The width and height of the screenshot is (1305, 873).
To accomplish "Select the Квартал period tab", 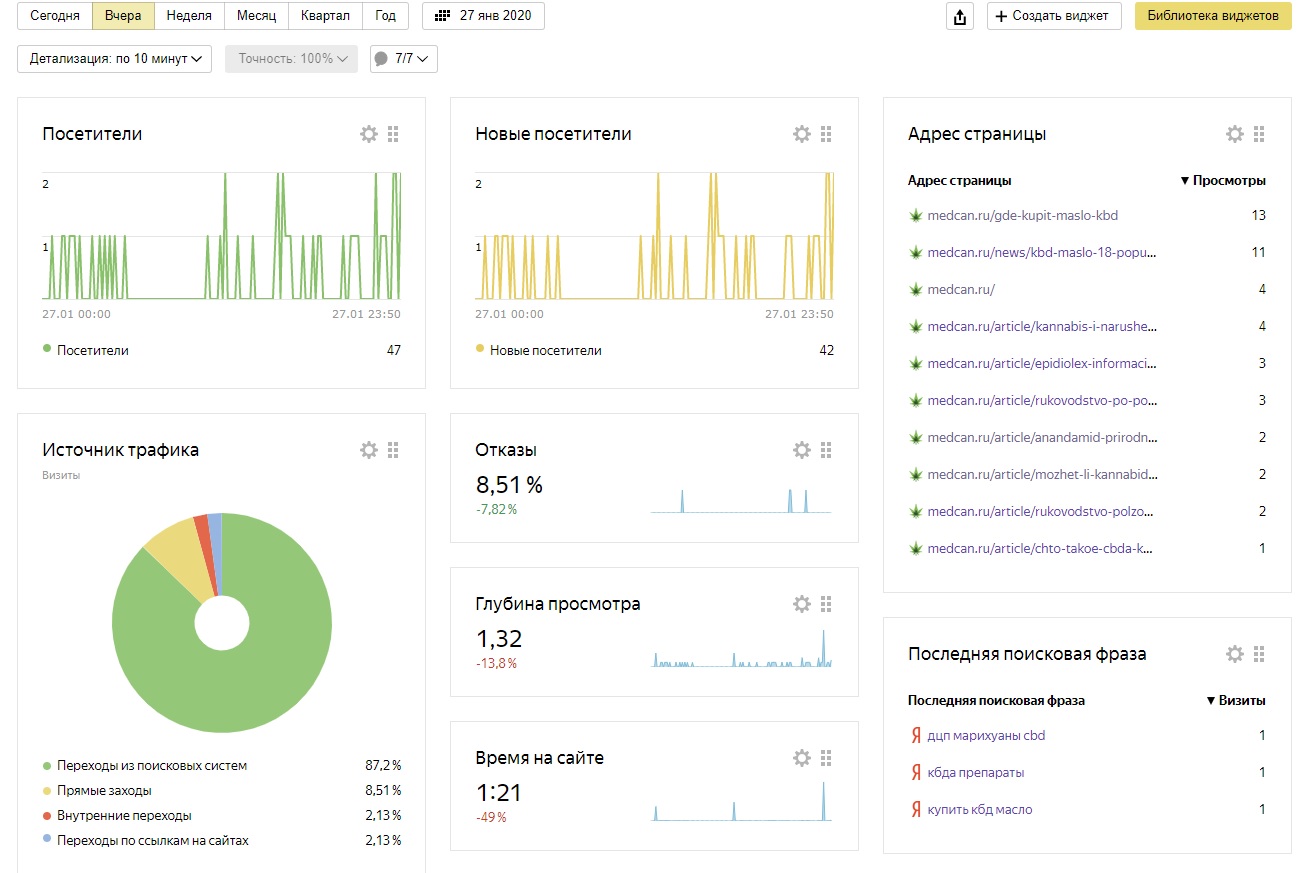I will (x=325, y=16).
